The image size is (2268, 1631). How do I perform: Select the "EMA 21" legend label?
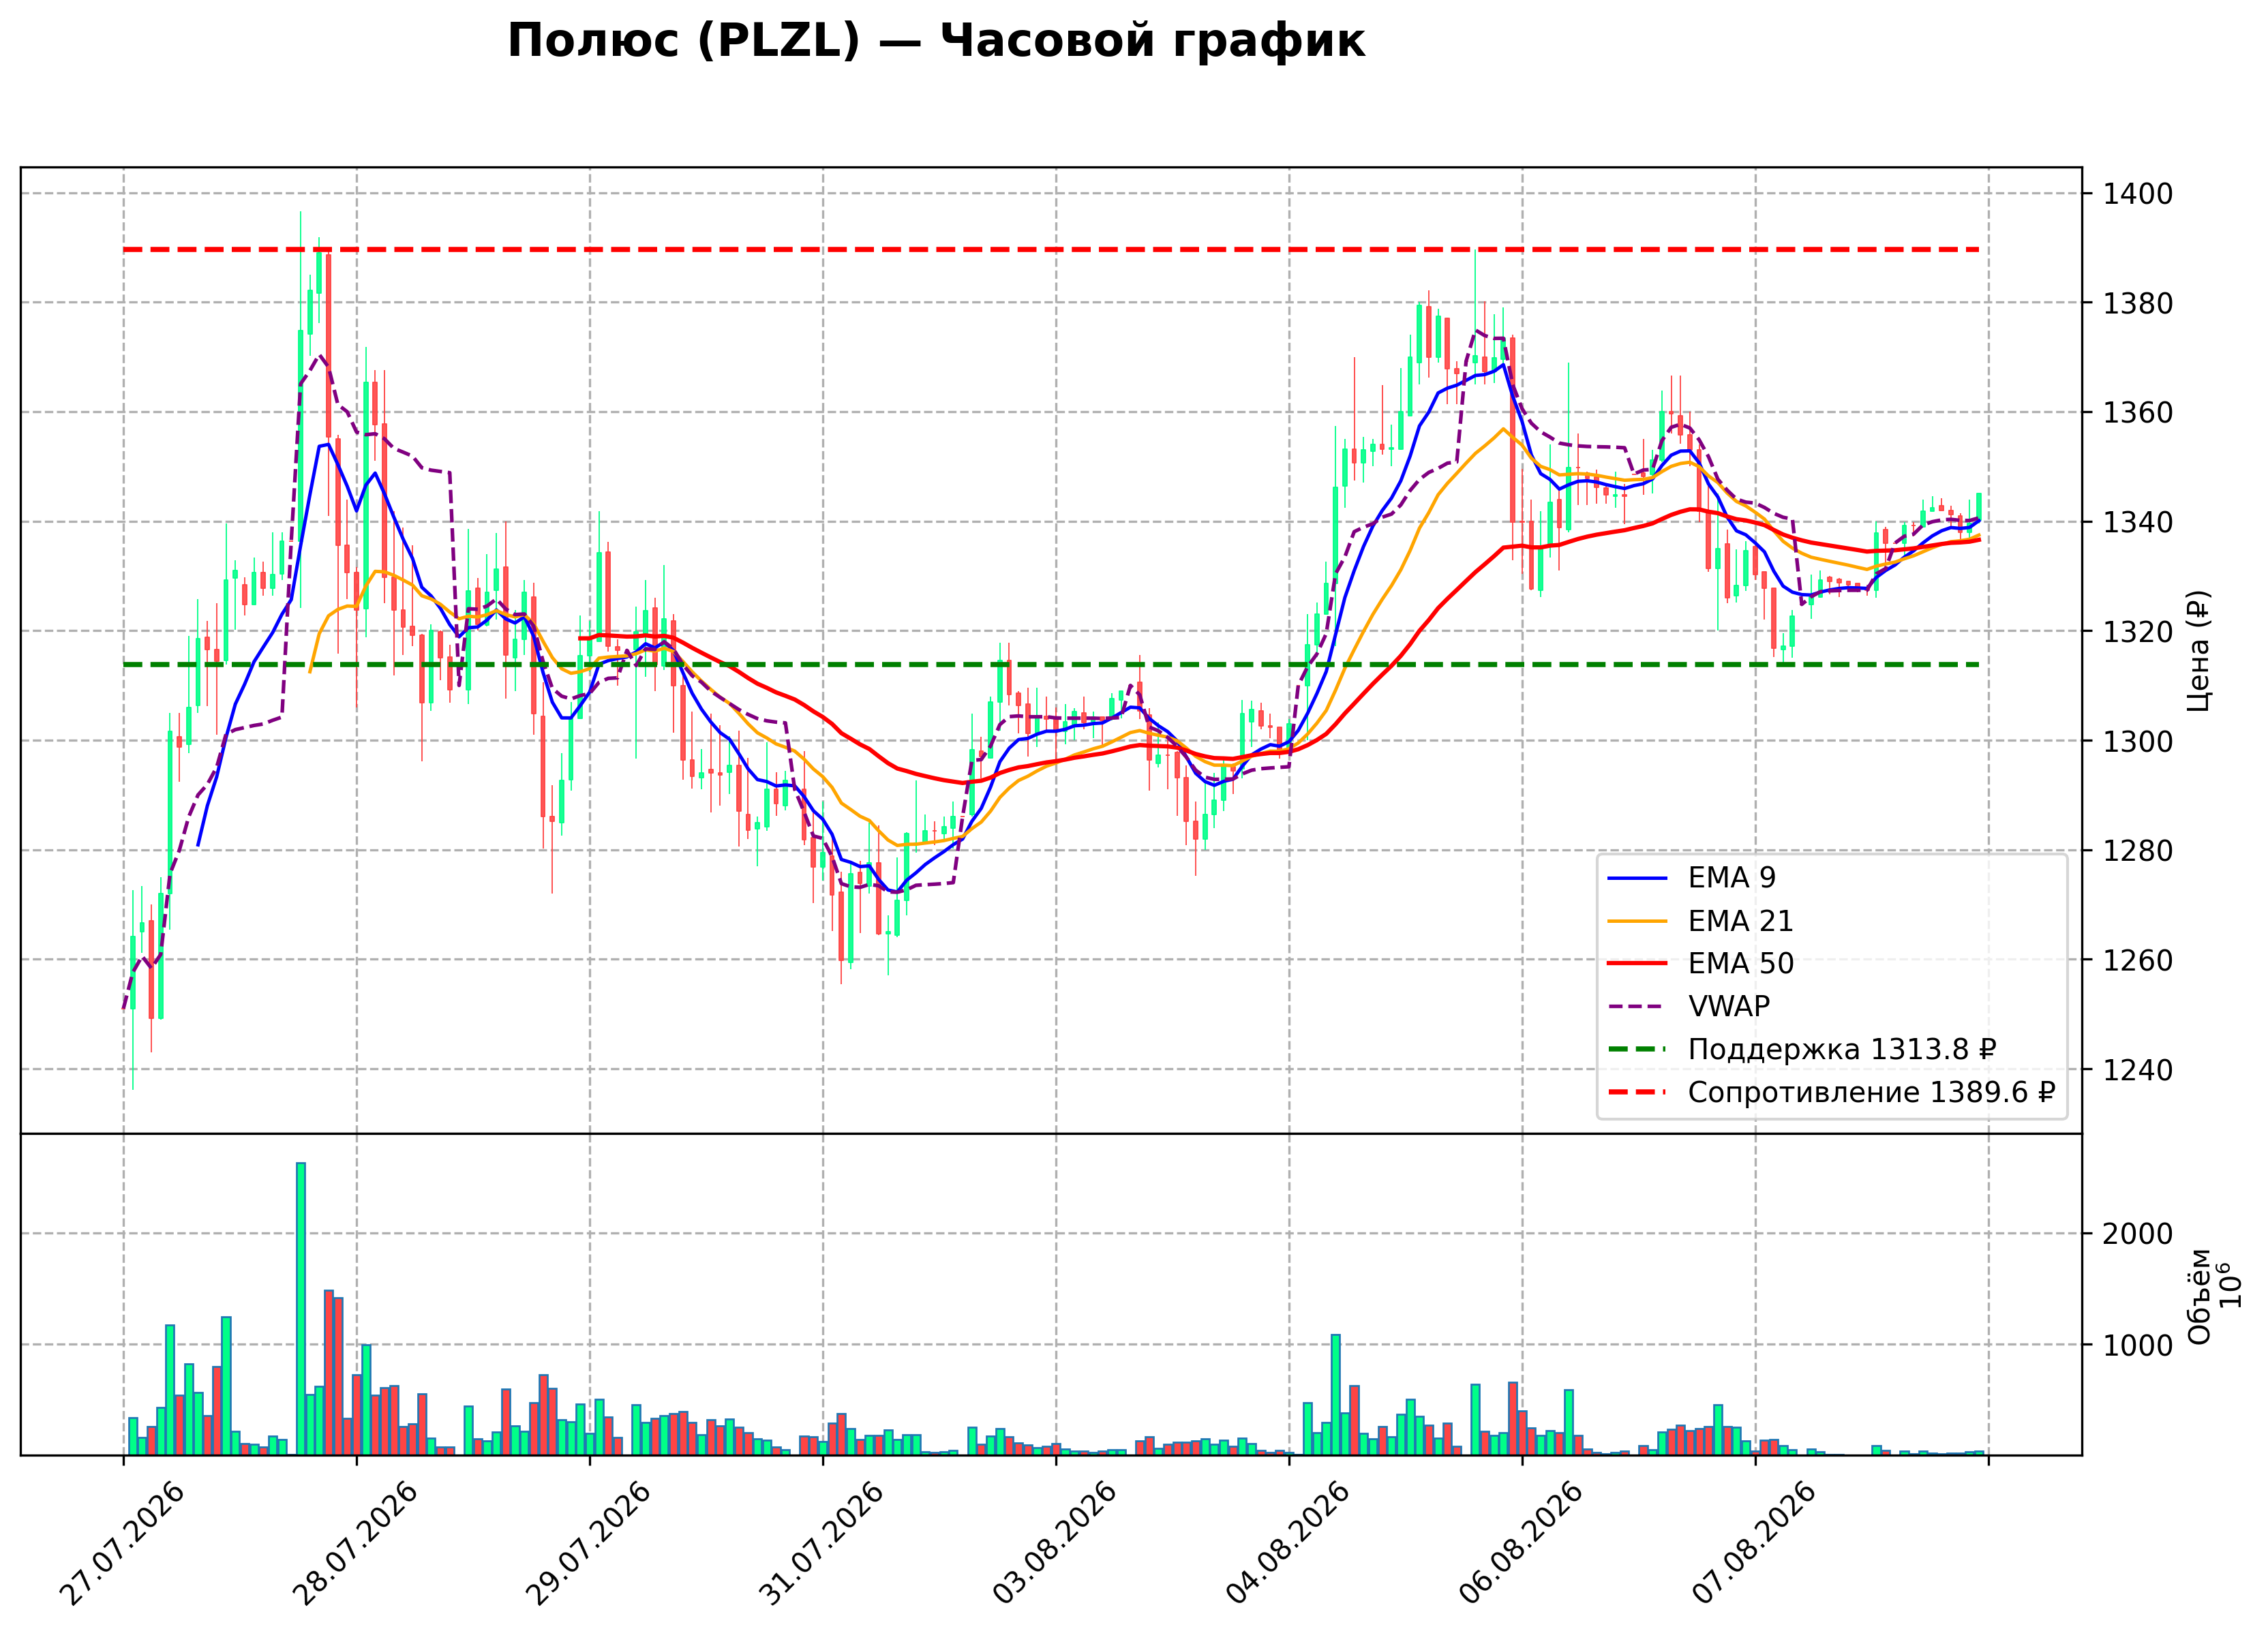[1740, 921]
